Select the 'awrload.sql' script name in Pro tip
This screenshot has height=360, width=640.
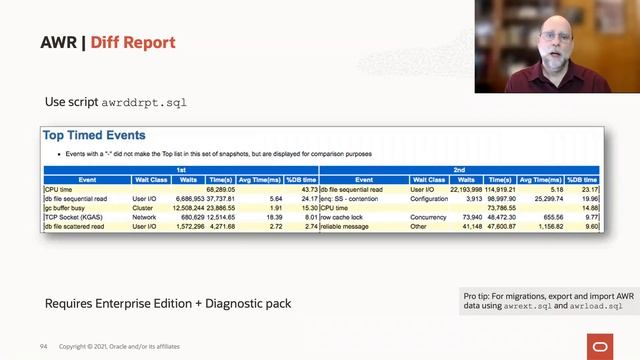[596, 306]
